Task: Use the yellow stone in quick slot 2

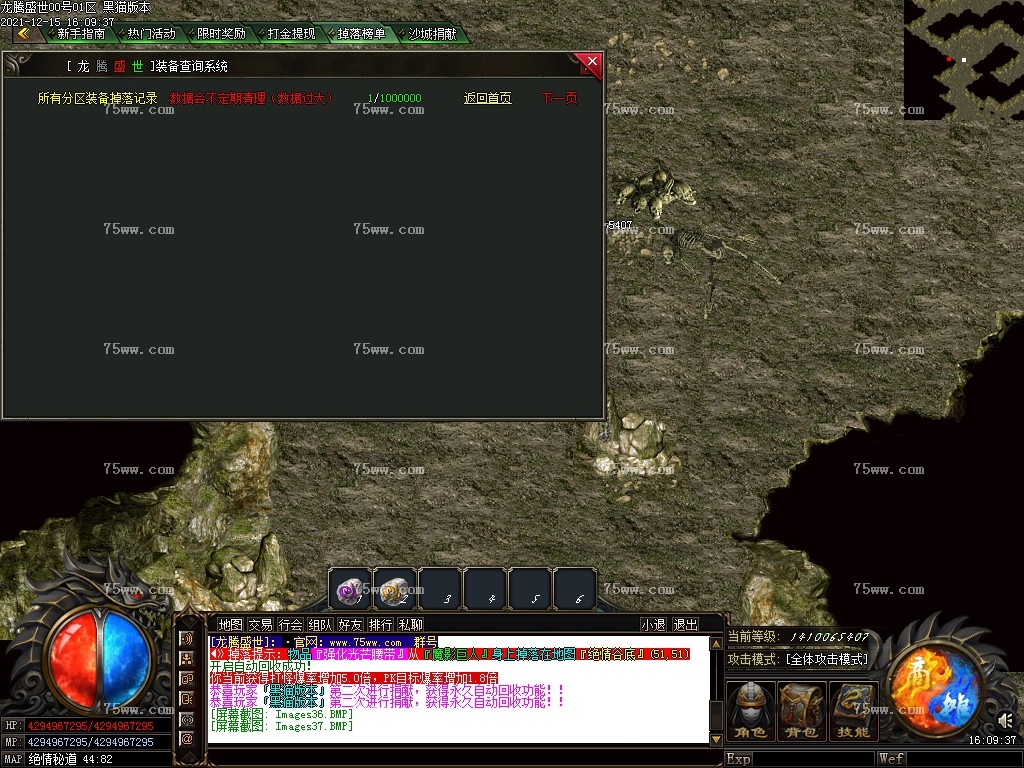Action: tap(394, 590)
